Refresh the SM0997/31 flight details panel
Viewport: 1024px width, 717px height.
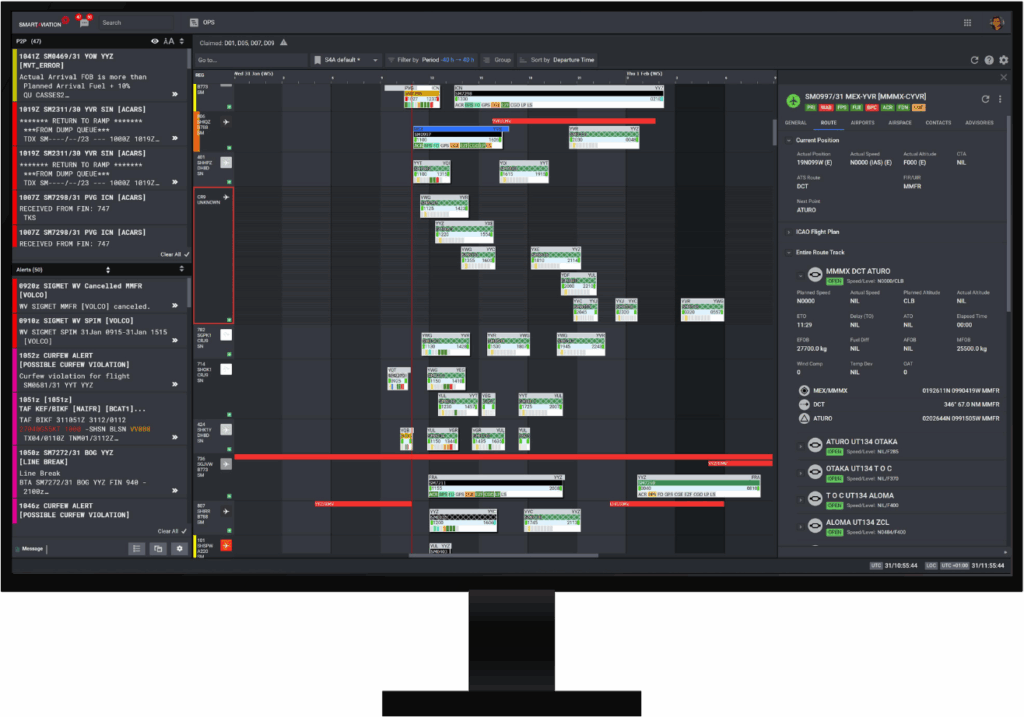(985, 99)
